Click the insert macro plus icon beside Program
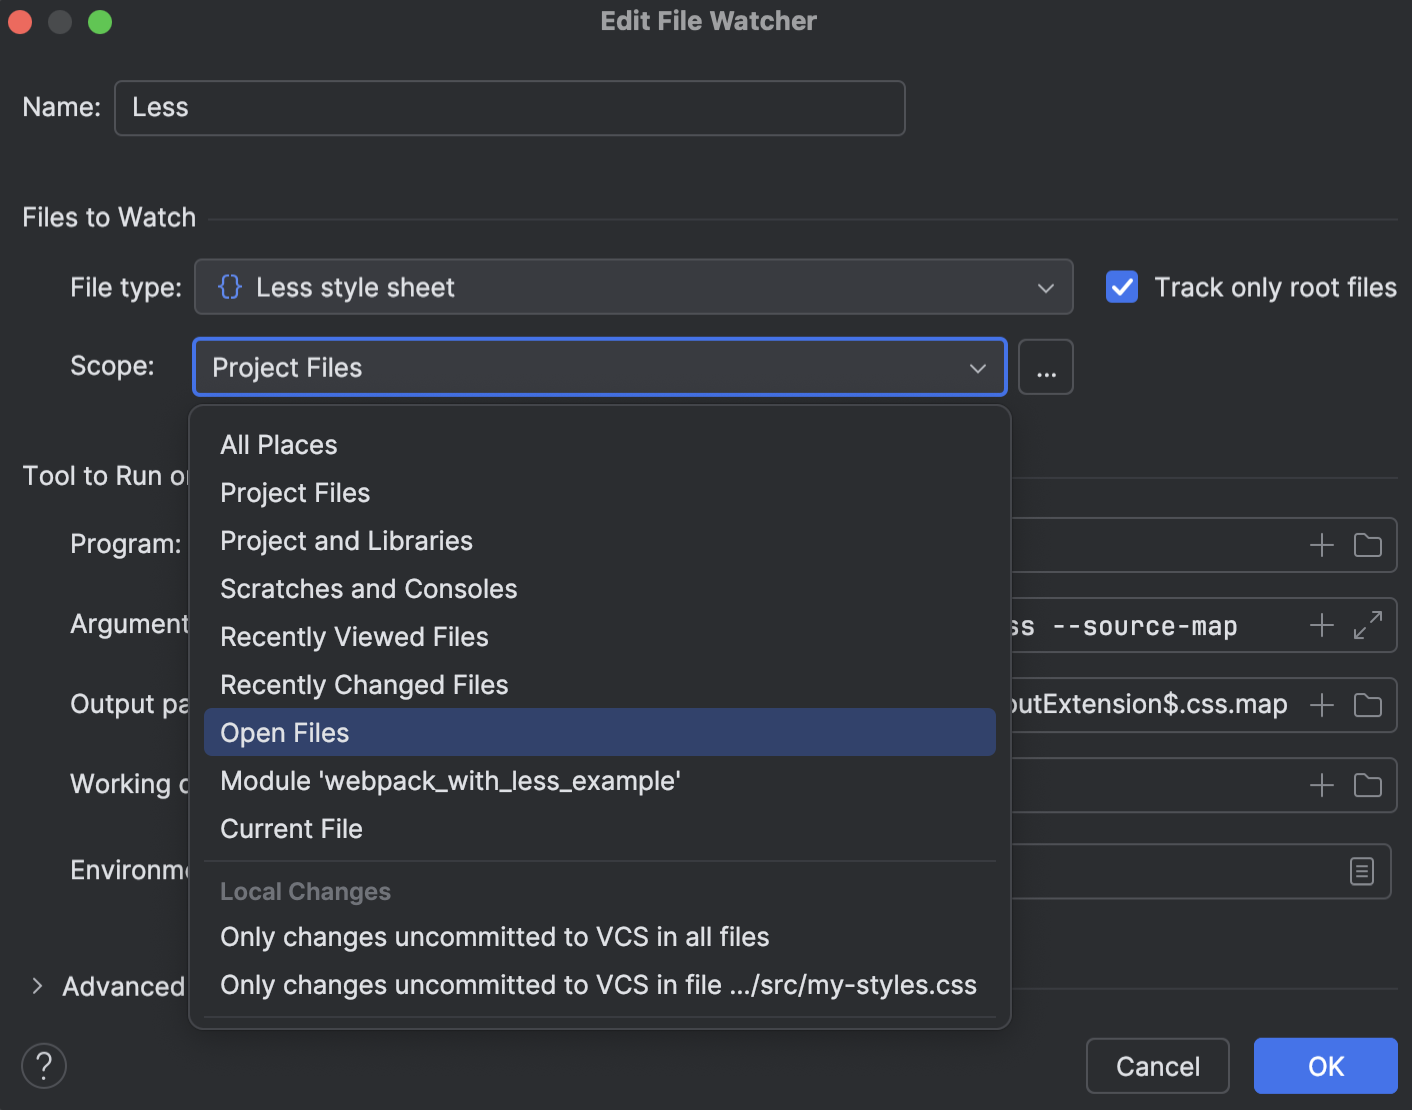Screen dimensions: 1412x1110 (x=1320, y=545)
